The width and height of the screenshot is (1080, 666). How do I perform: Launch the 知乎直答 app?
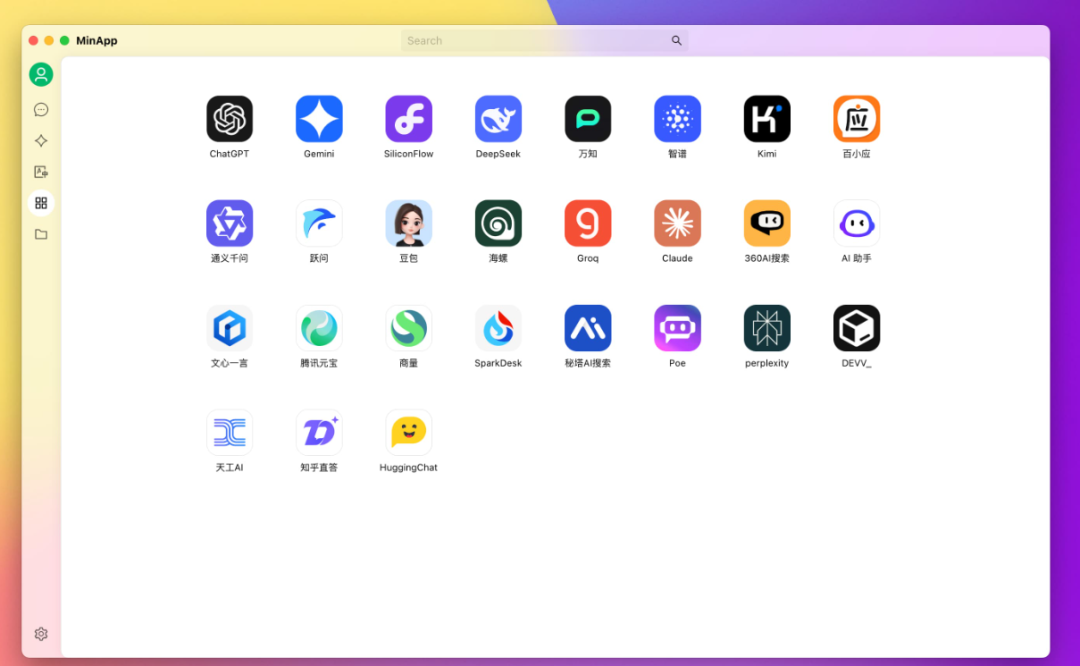[319, 433]
